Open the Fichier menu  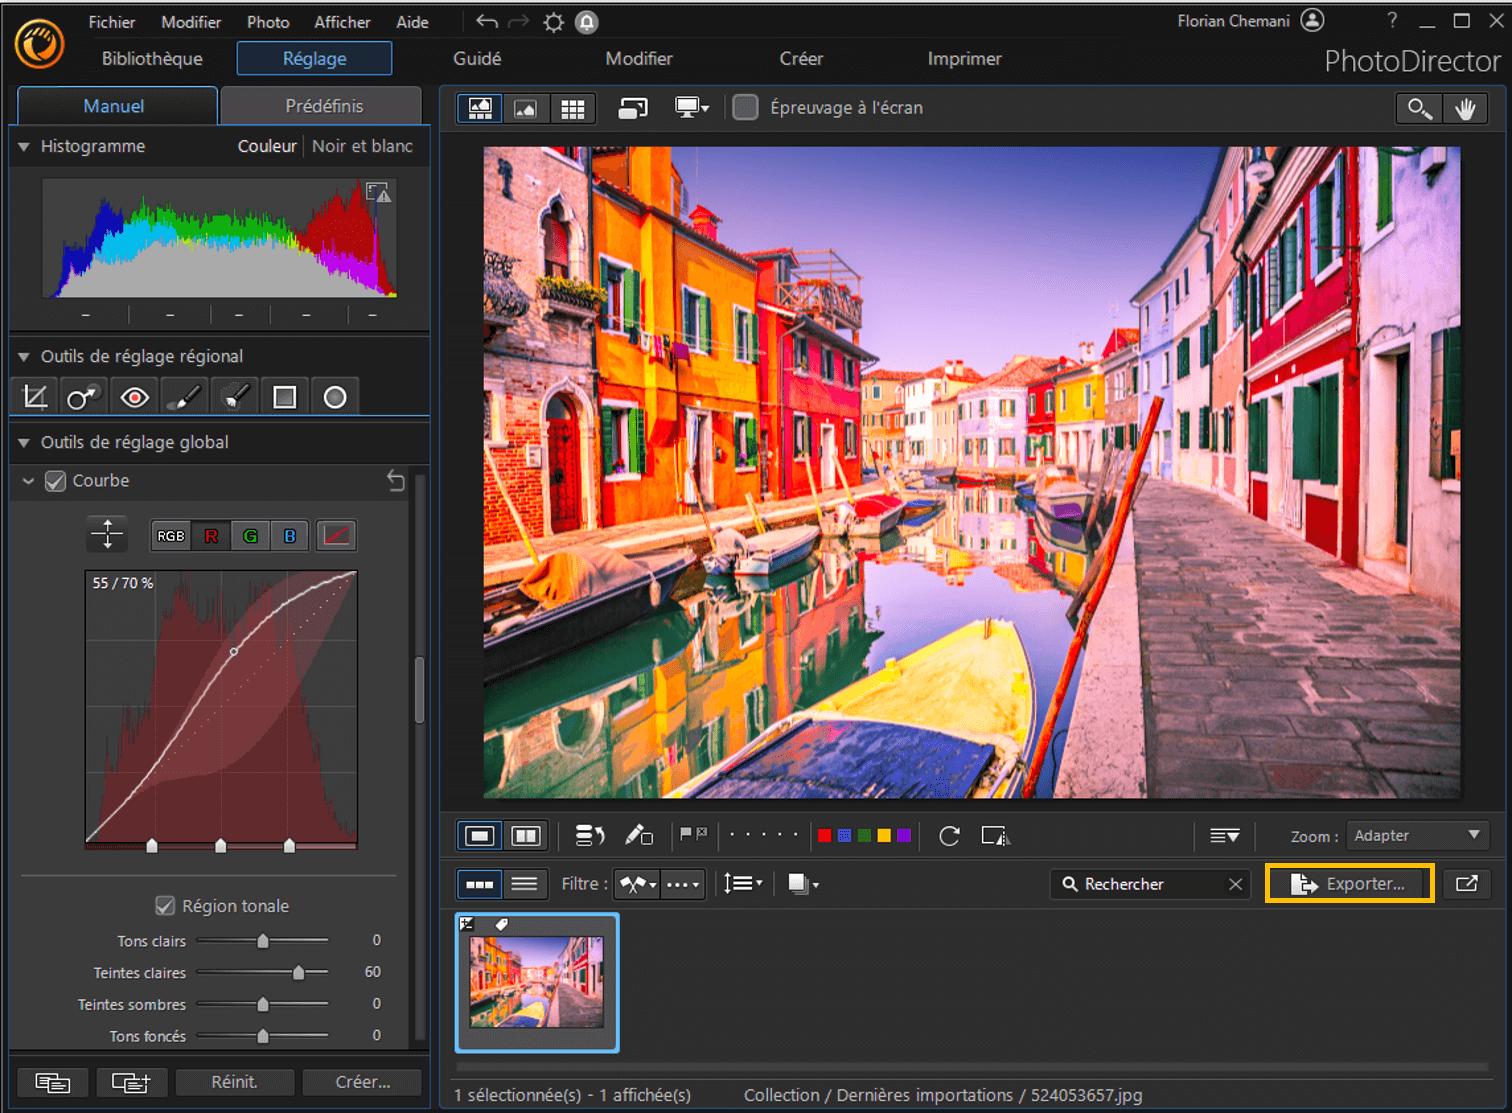[111, 21]
